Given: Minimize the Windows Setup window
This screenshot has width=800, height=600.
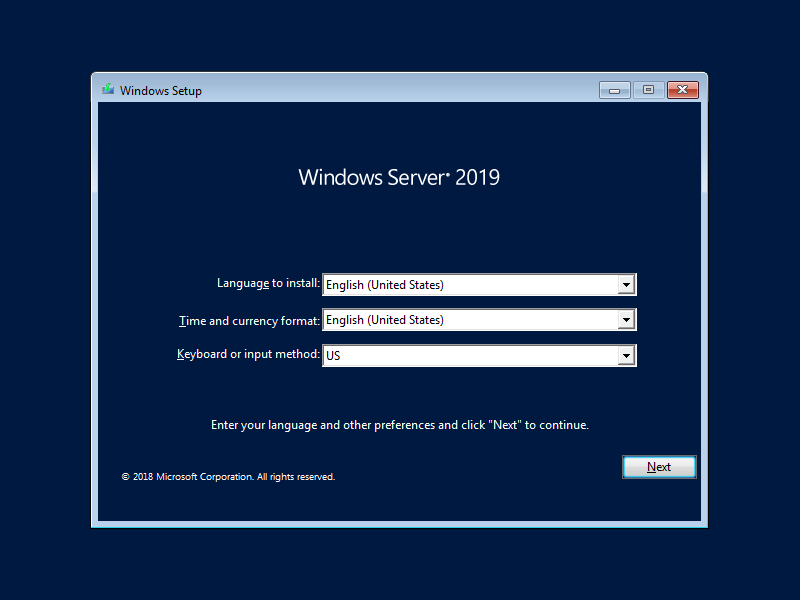Looking at the screenshot, I should (614, 90).
